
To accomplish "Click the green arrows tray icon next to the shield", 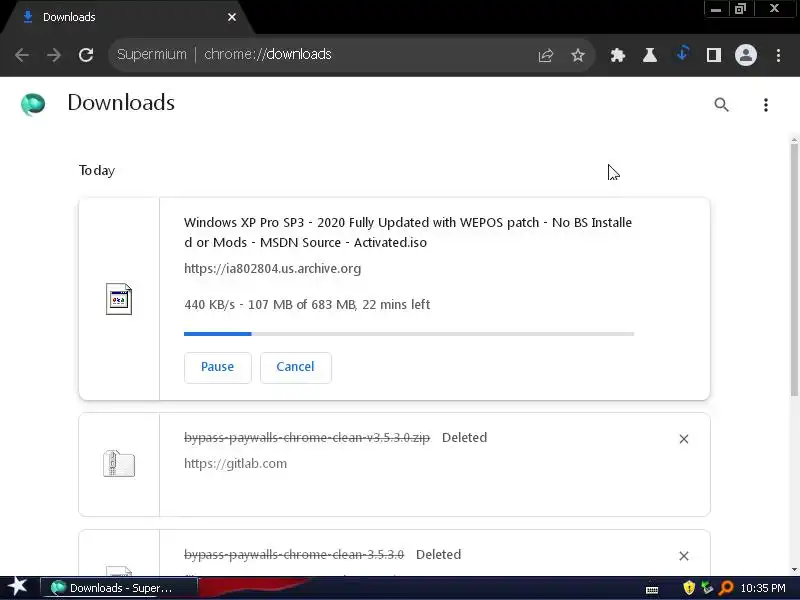I will pos(707,588).
